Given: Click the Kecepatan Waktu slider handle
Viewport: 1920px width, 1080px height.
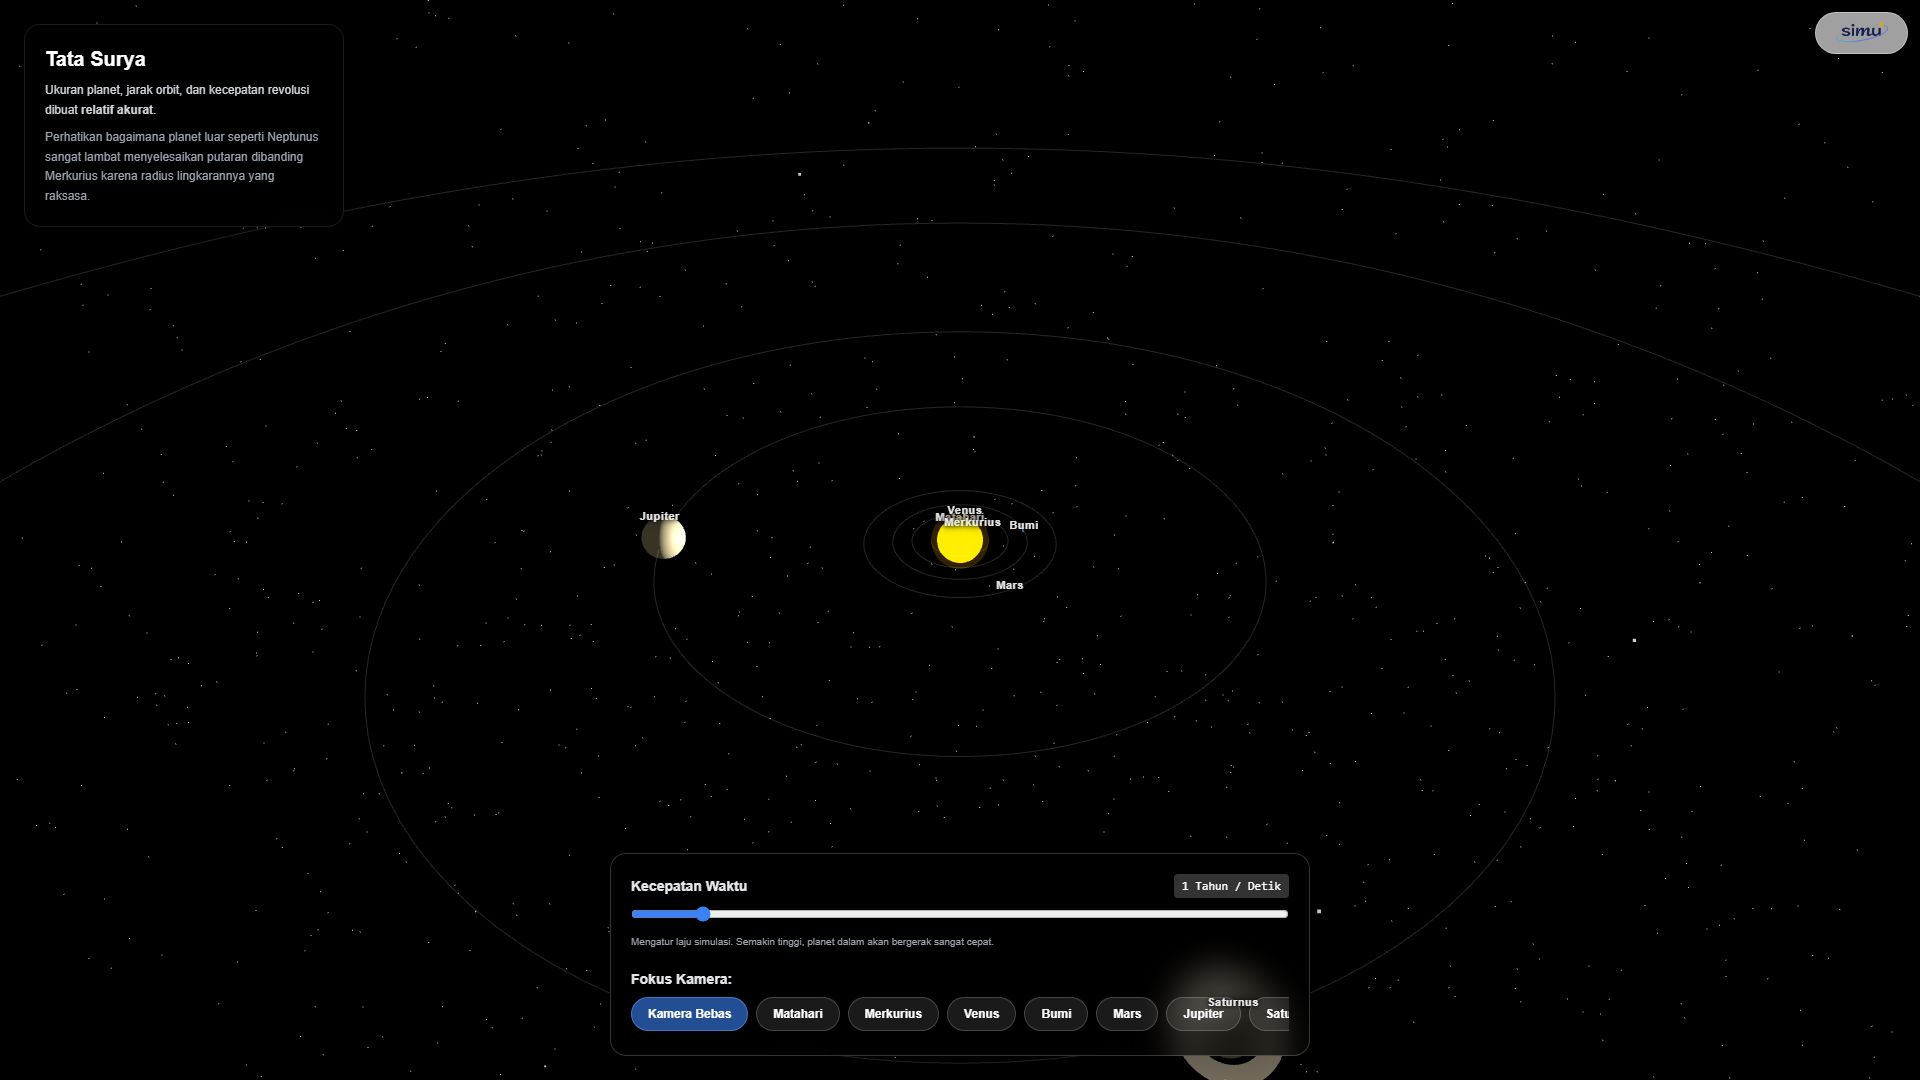Looking at the screenshot, I should [x=703, y=914].
